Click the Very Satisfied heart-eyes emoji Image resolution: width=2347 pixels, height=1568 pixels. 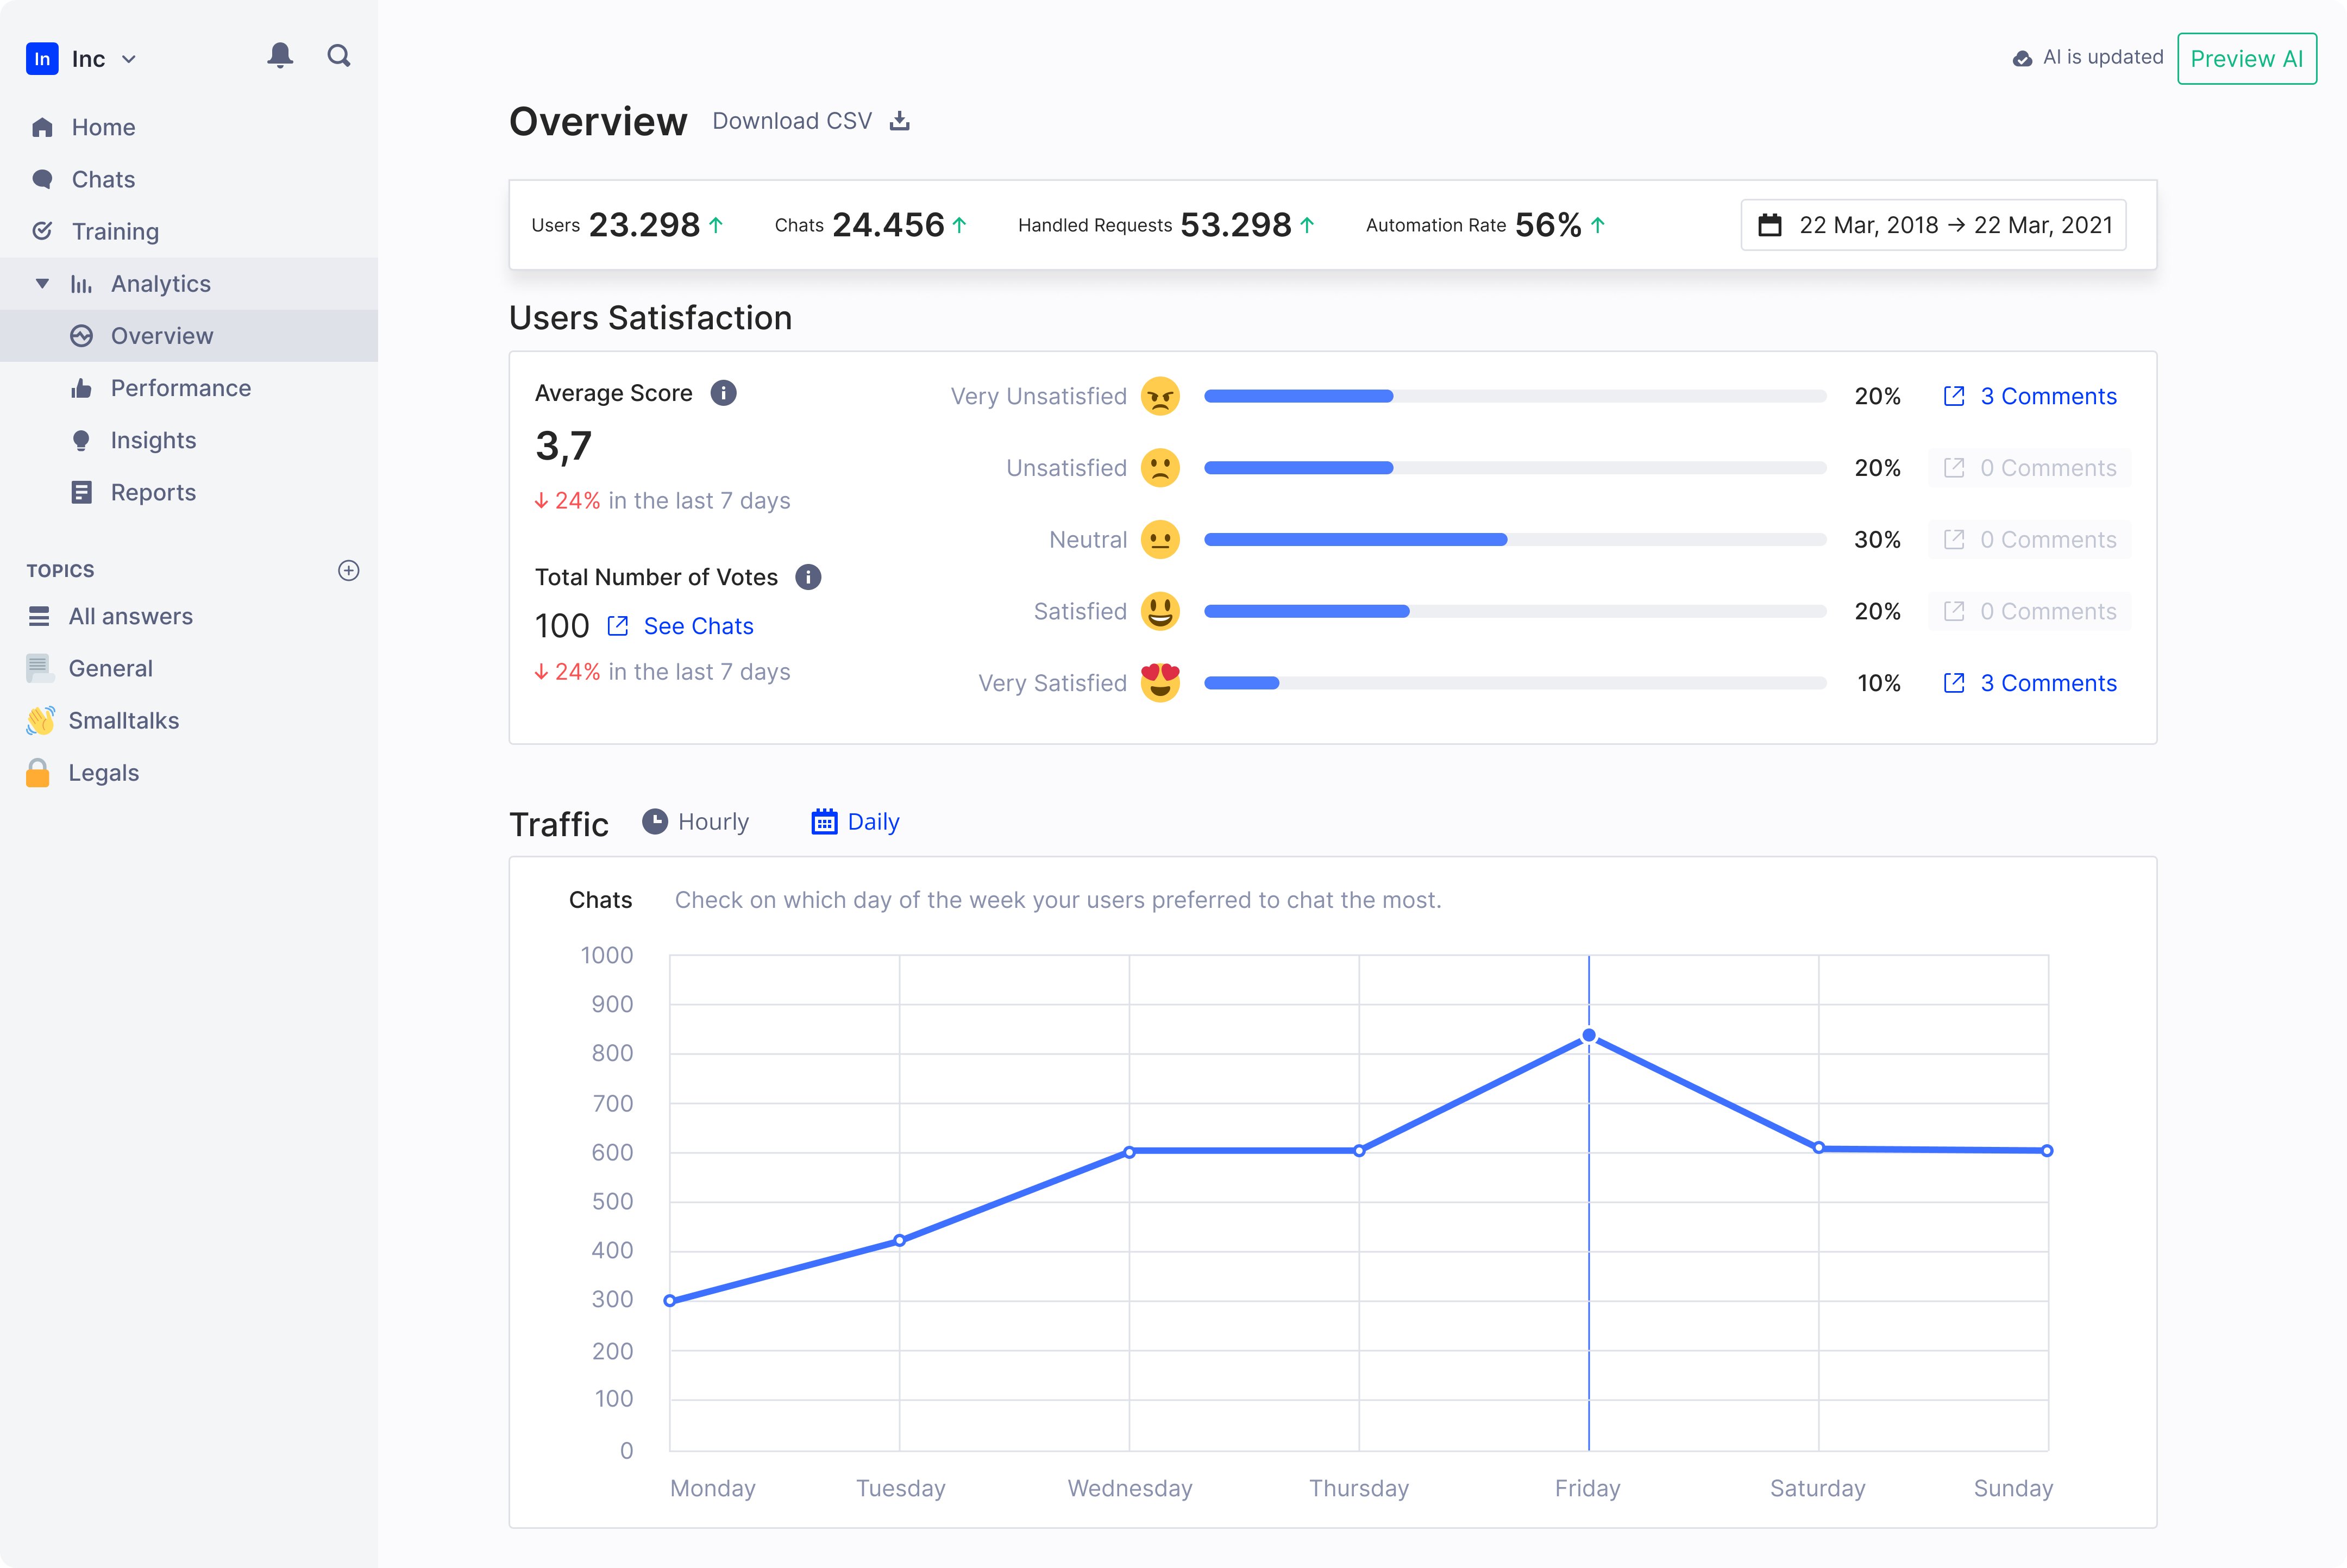pyautogui.click(x=1160, y=683)
